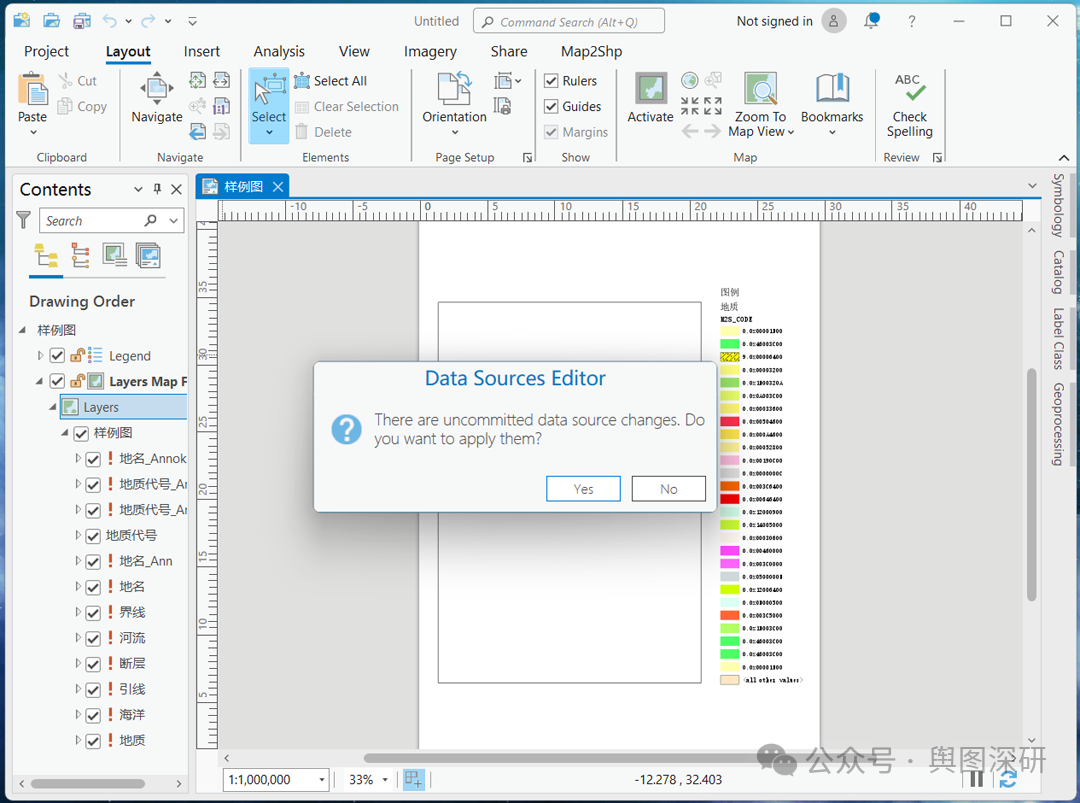
Task: Select List By Map Frame icon
Action: click(x=114, y=256)
